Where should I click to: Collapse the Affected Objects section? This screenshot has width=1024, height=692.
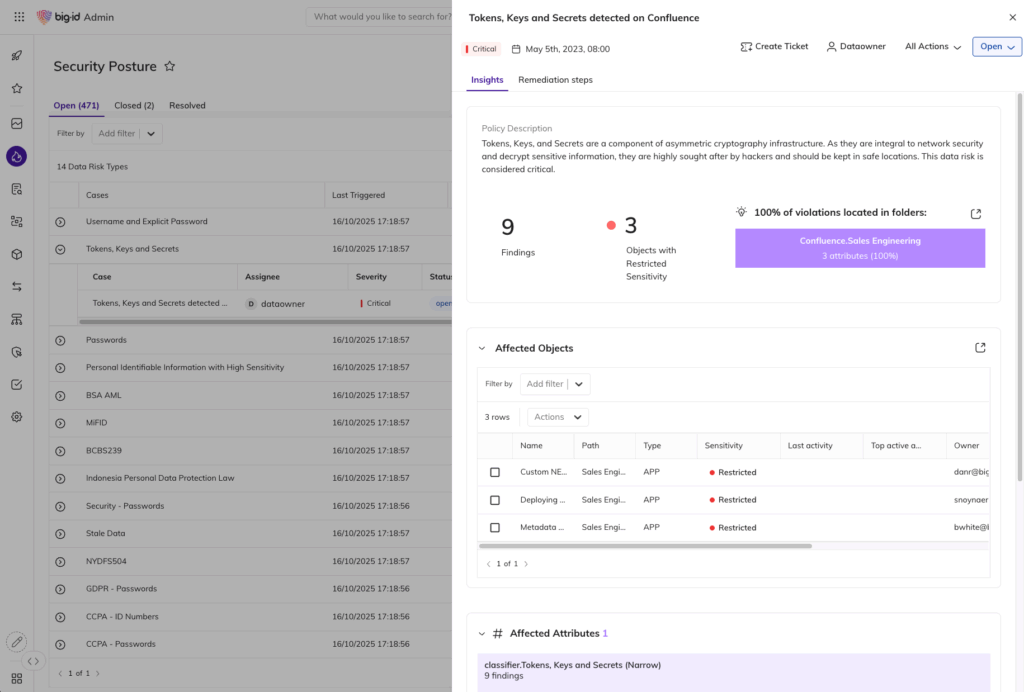(x=482, y=349)
